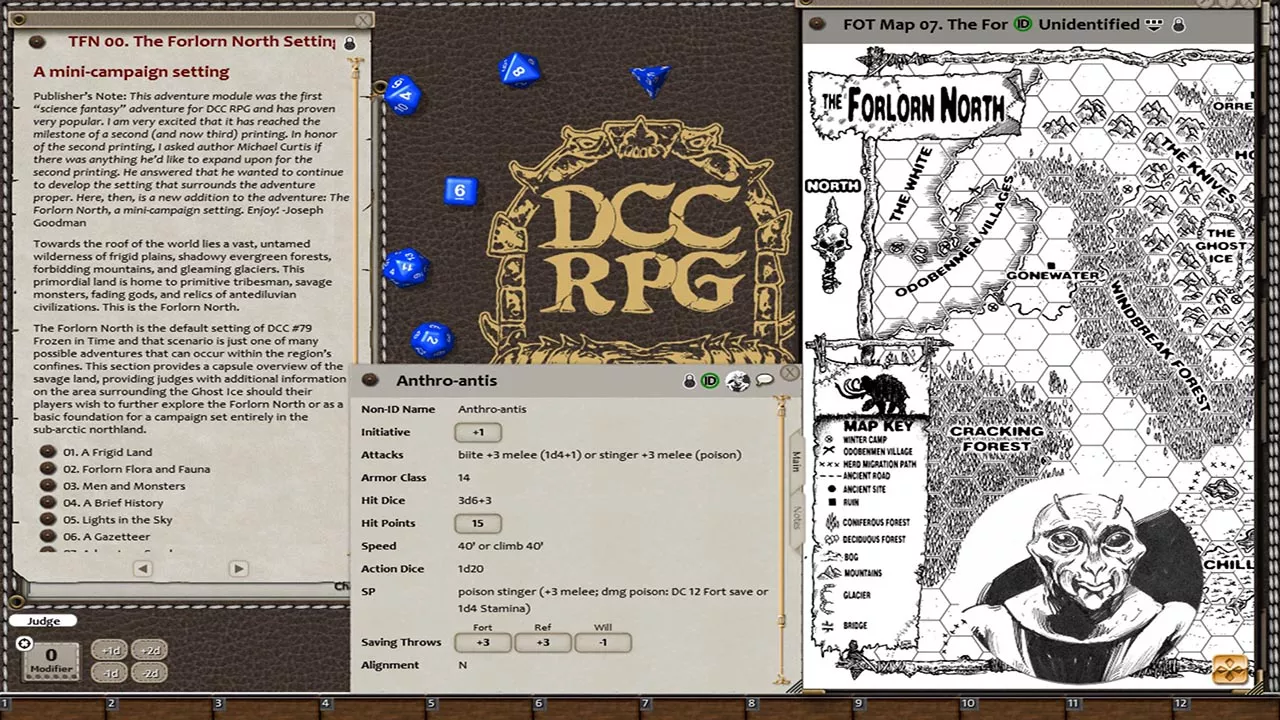Screen dimensions: 1280x720
Task: Pick the blue d10 die showing 11
Action: point(406,268)
